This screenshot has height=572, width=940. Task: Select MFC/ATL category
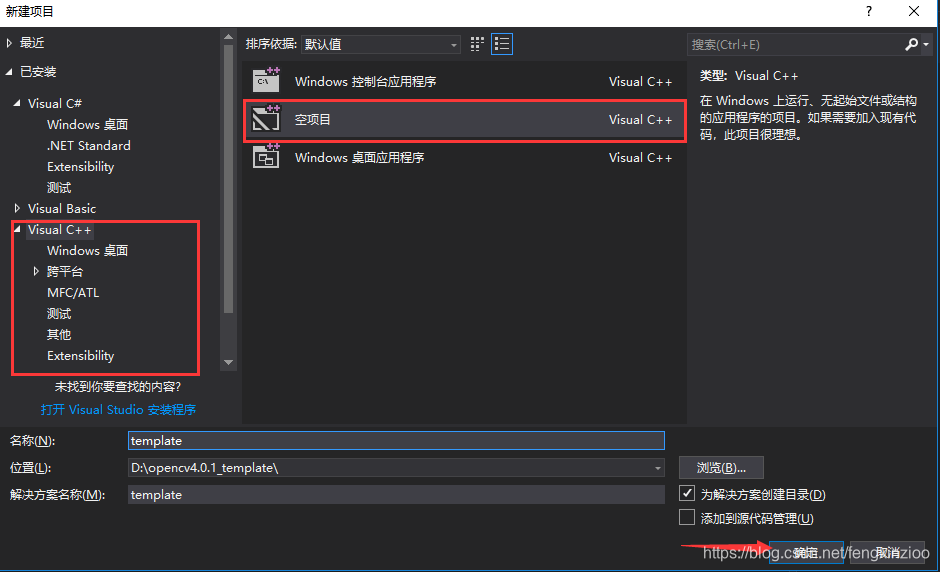click(73, 293)
